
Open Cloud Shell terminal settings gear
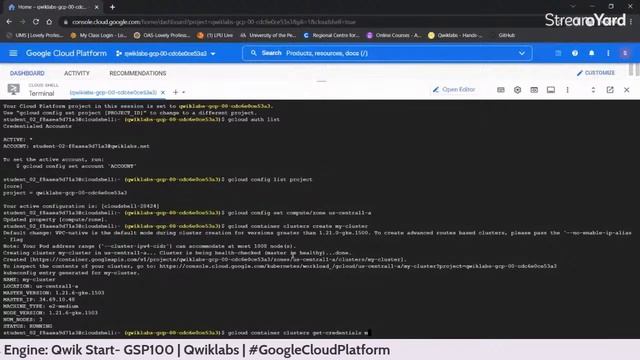[518, 90]
